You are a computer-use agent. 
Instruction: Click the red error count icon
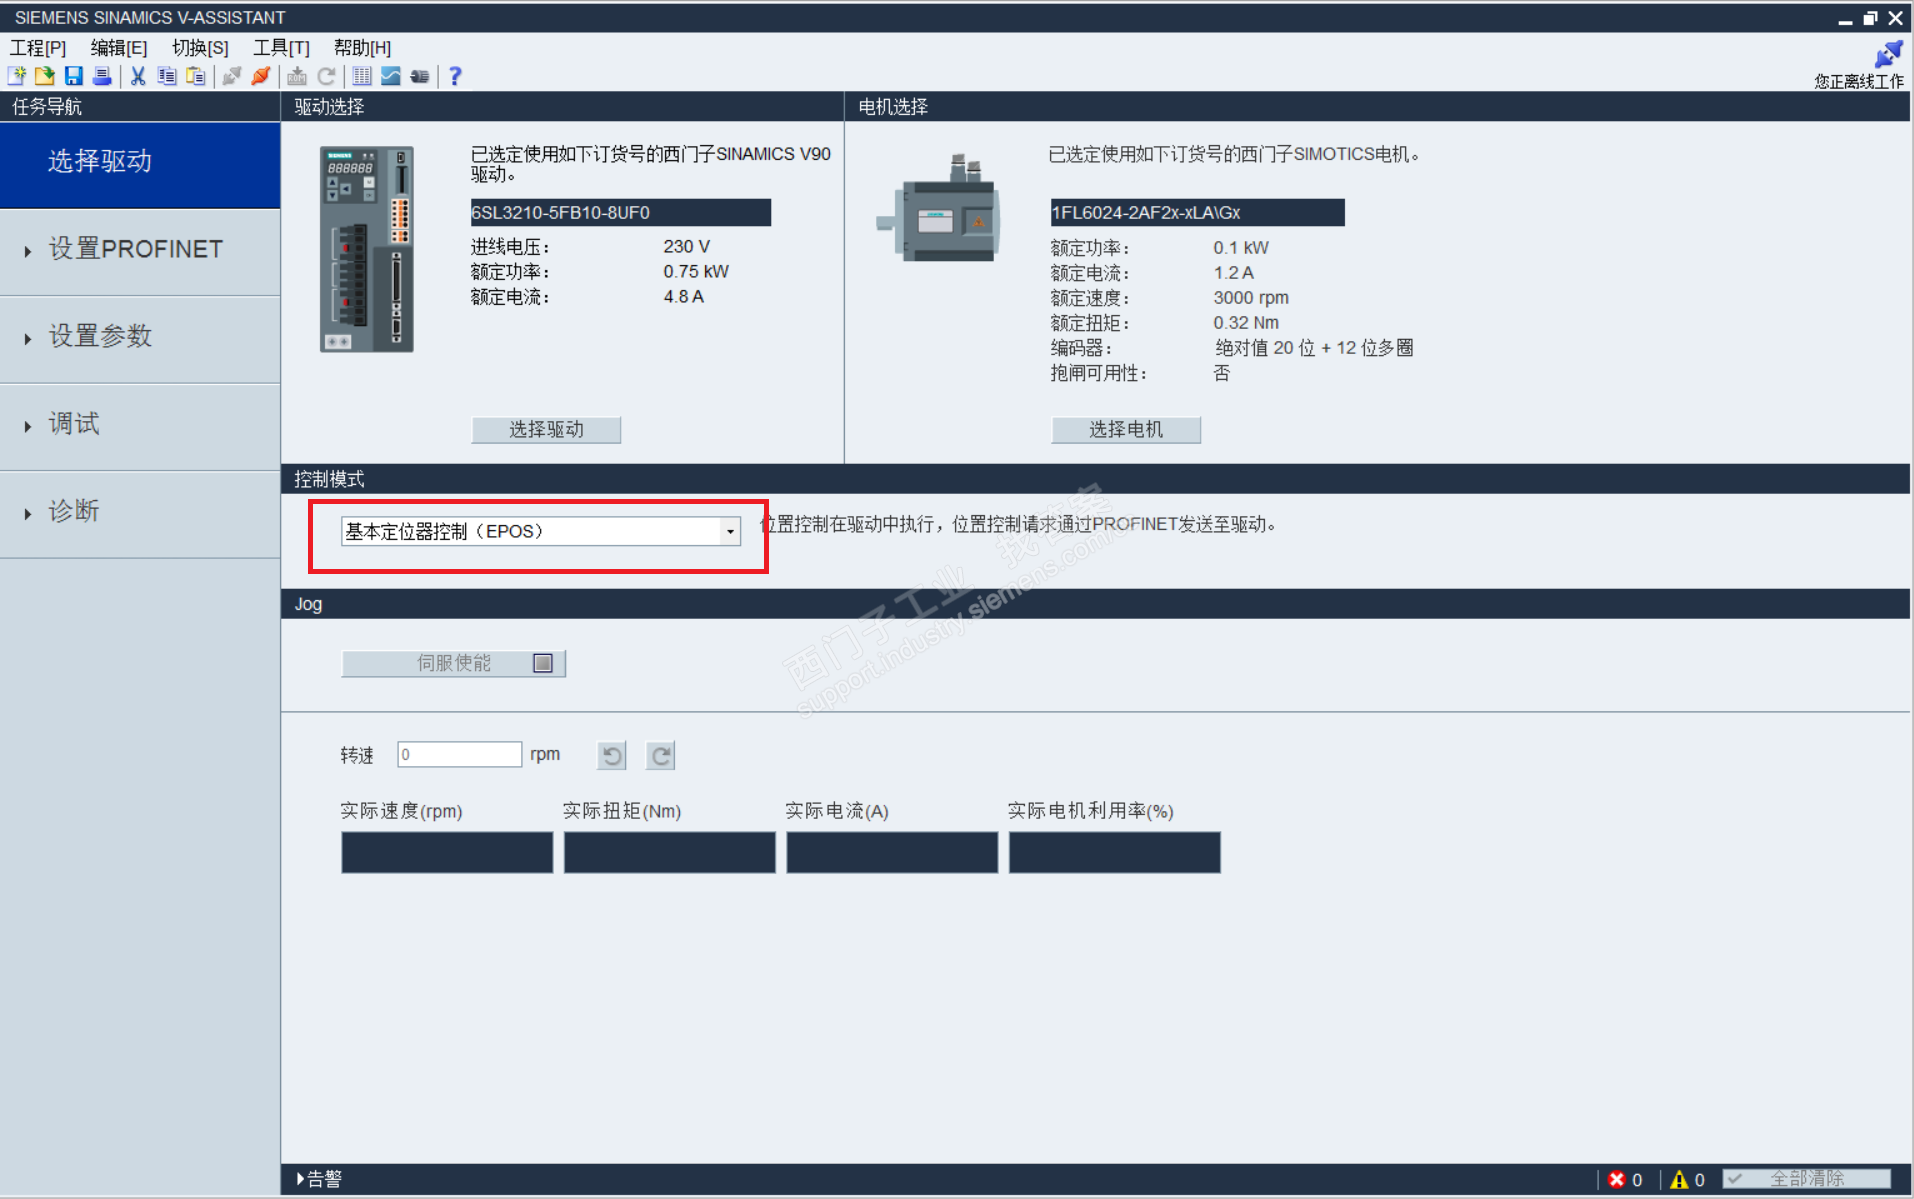click(x=1616, y=1179)
